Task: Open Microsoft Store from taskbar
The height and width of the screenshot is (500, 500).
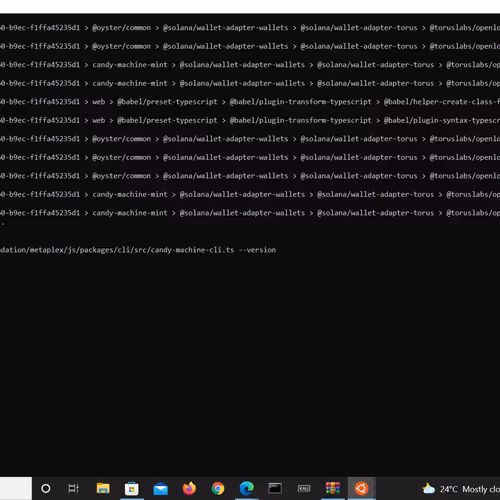Action: pos(132,489)
